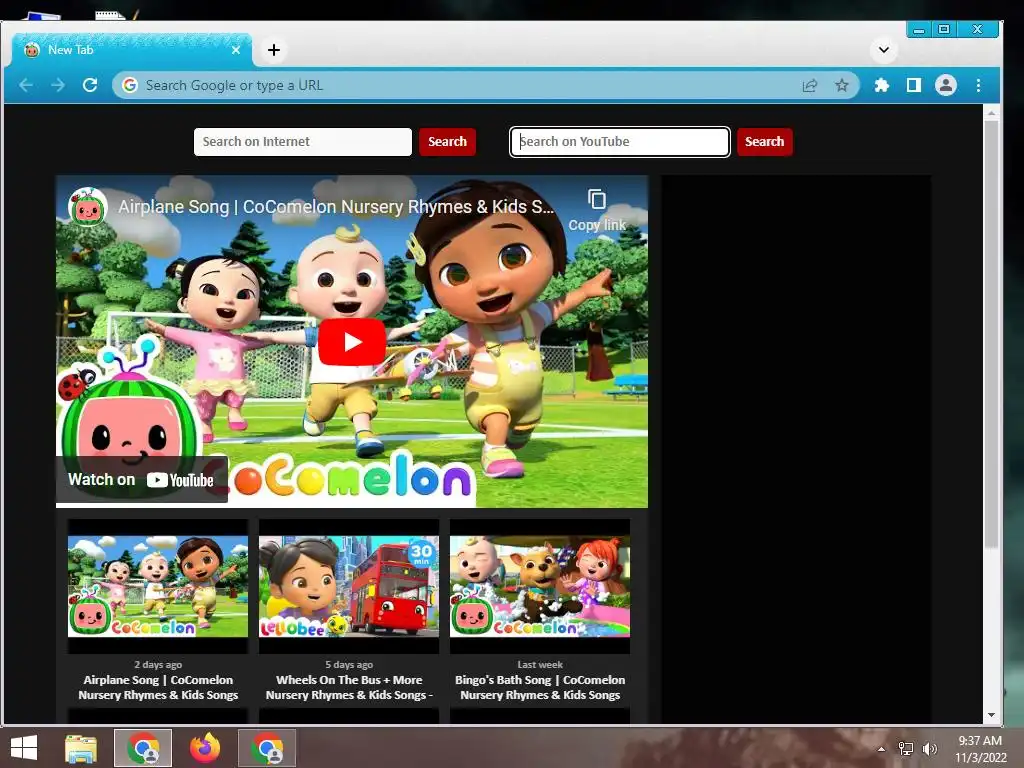1024x768 pixels.
Task: Toggle the browser side panel
Action: click(914, 85)
